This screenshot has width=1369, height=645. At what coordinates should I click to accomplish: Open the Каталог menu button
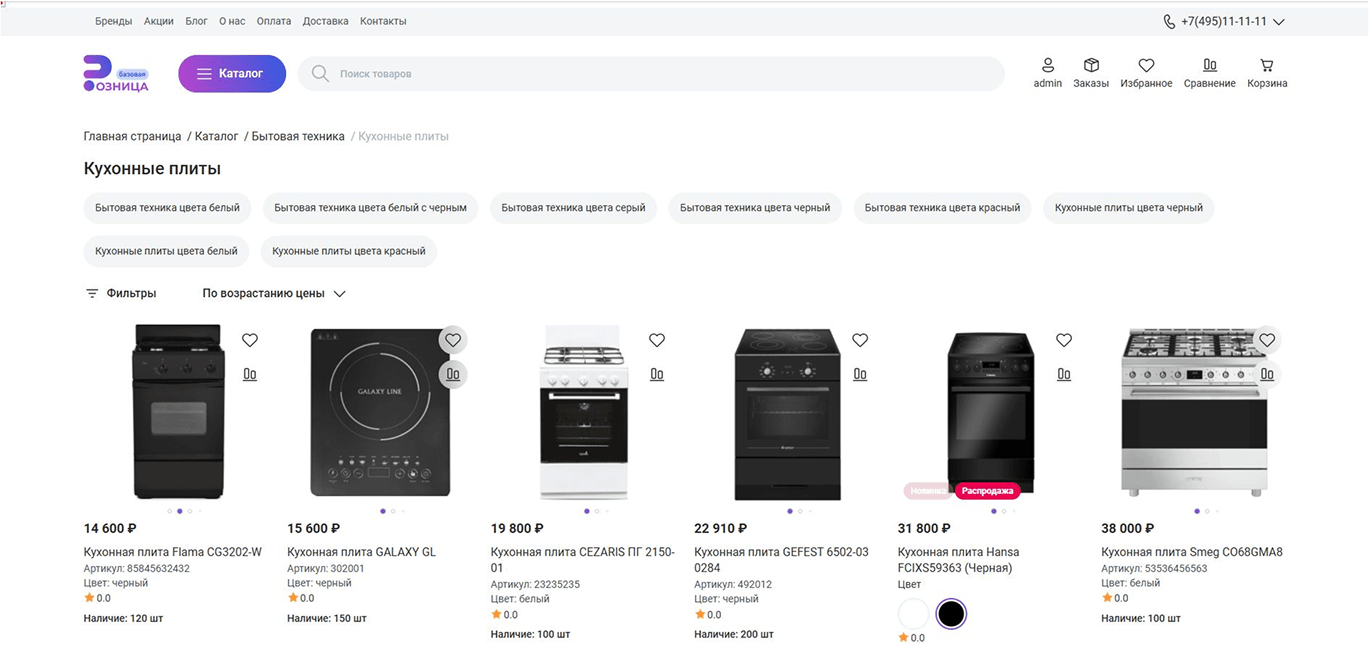(x=232, y=74)
